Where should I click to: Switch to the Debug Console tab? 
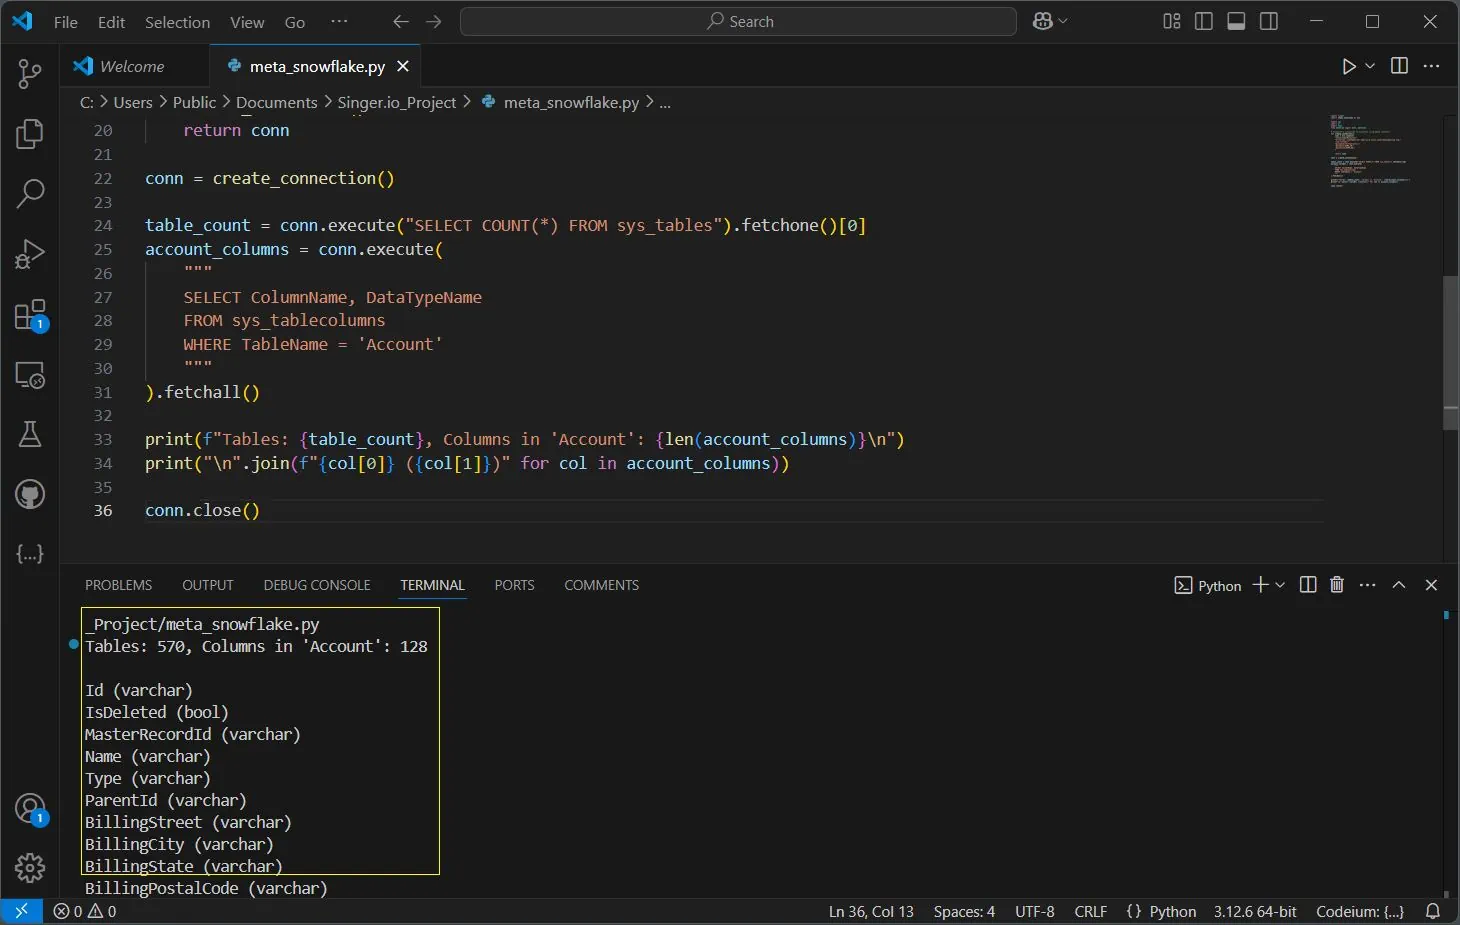pyautogui.click(x=317, y=585)
